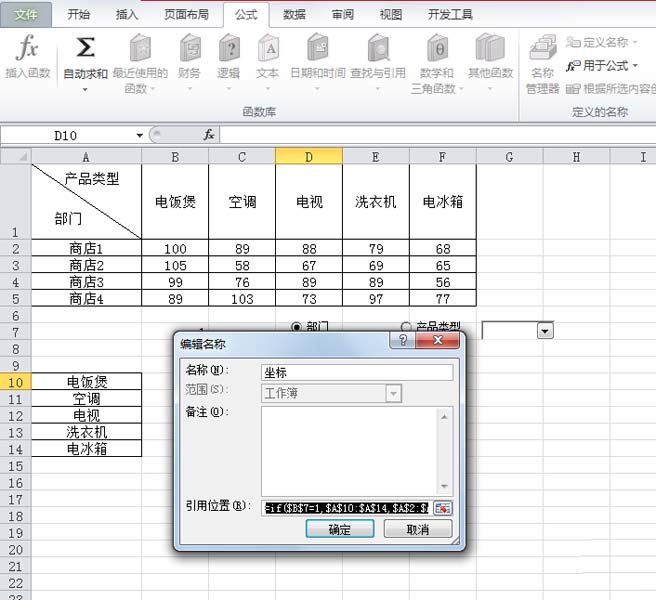Open the Logical (逻辑) functions book
The height and width of the screenshot is (600, 656).
pyautogui.click(x=229, y=63)
